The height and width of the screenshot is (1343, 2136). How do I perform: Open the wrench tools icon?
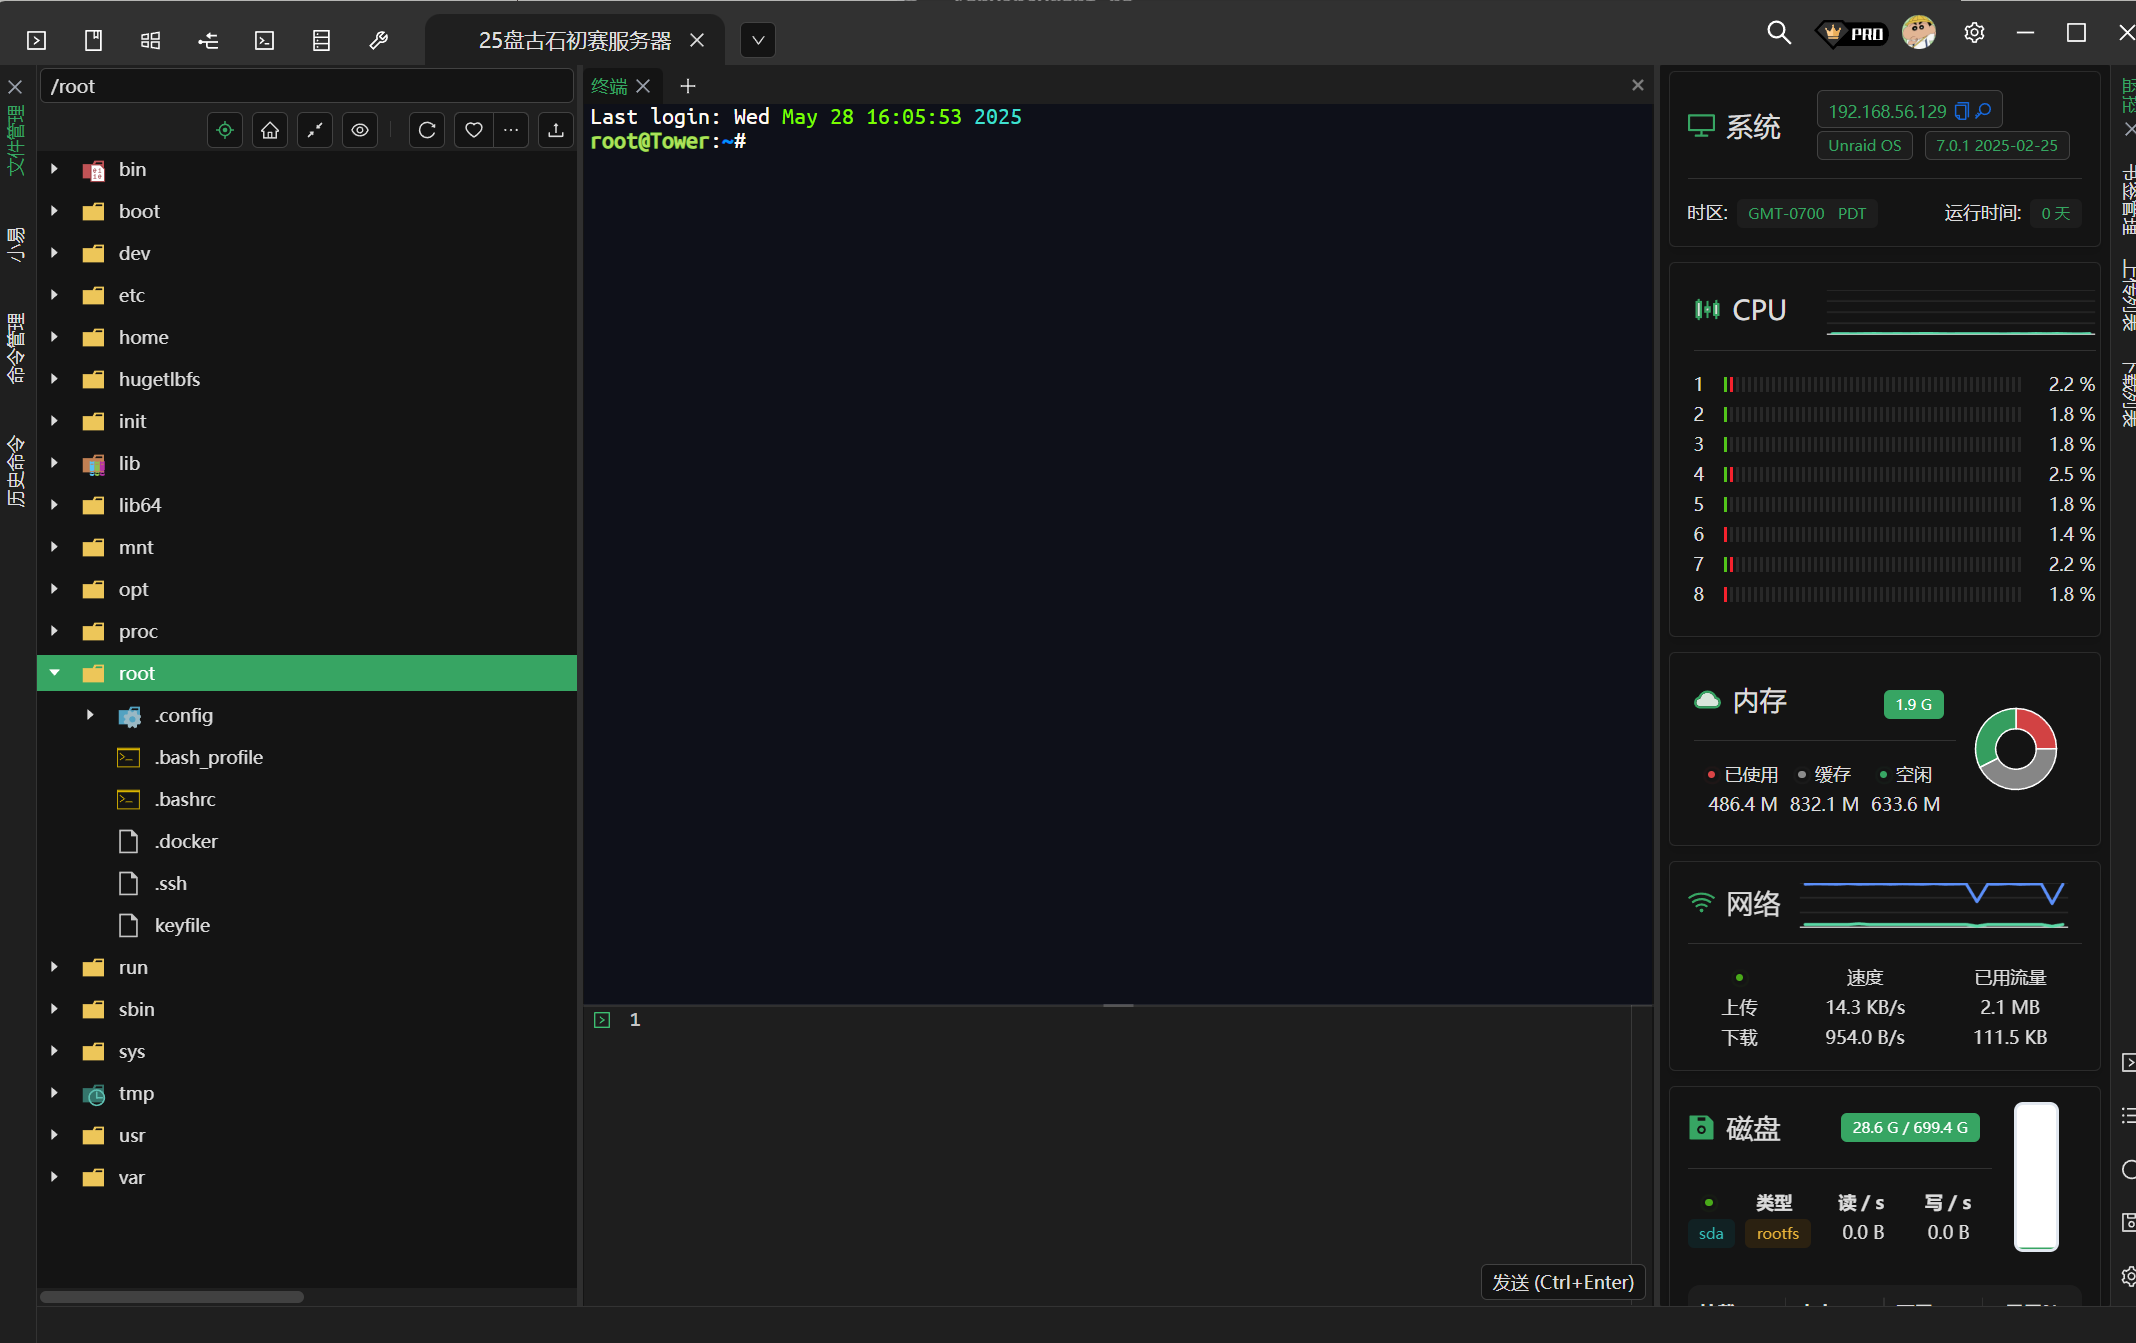378,40
